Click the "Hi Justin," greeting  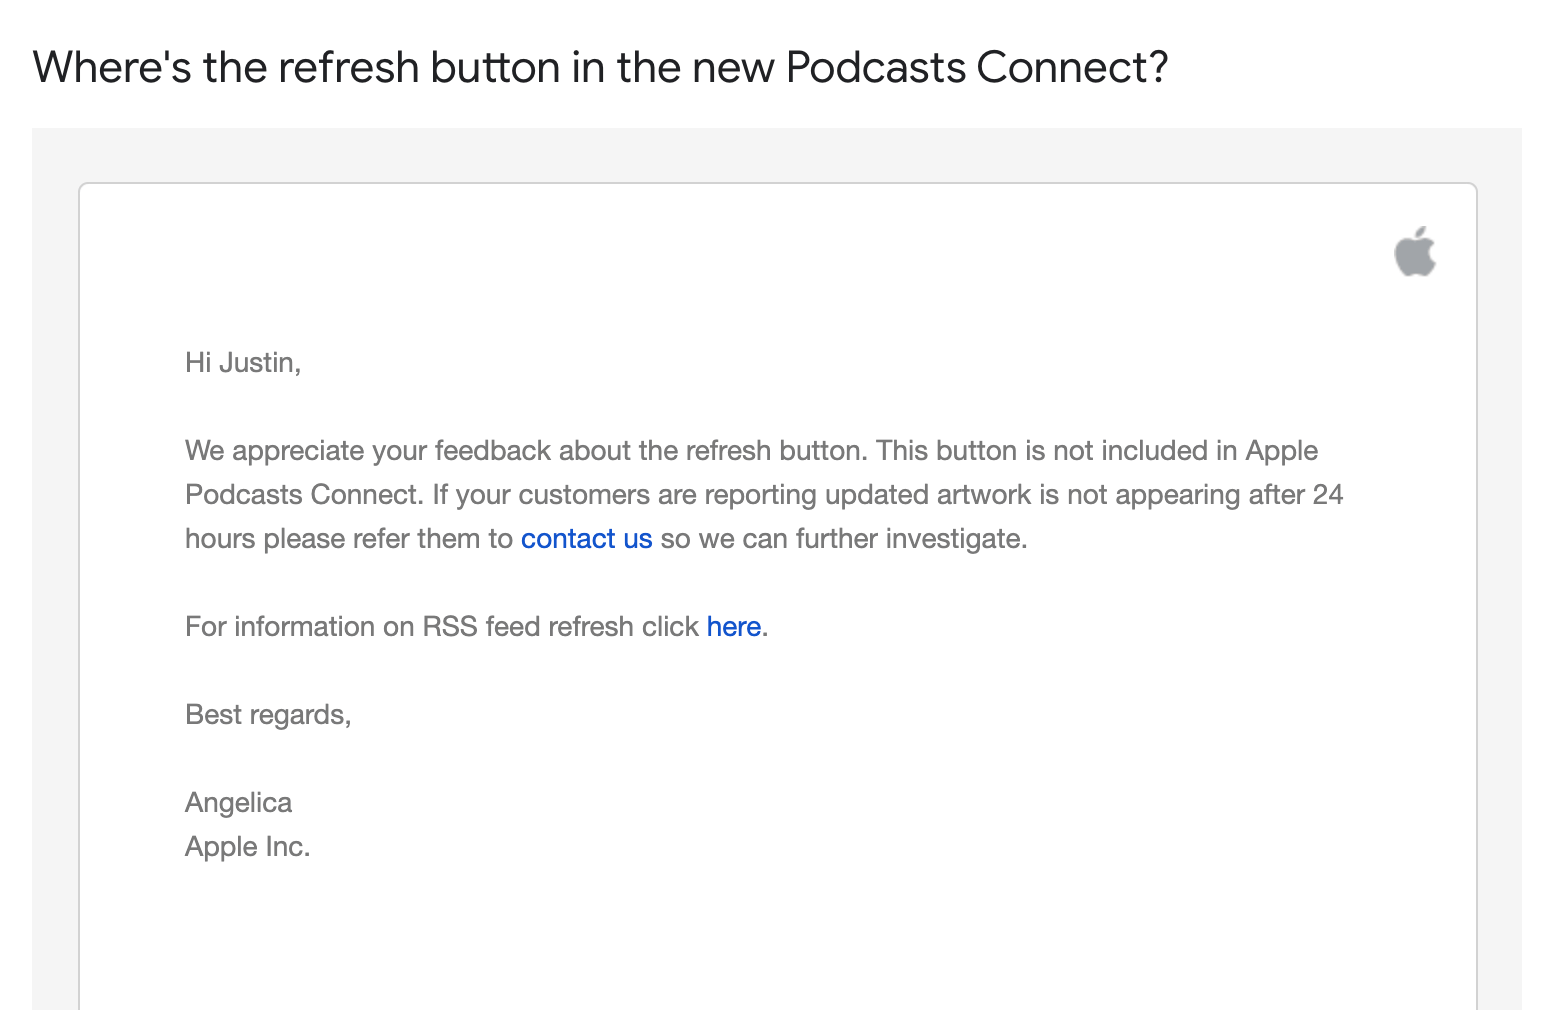click(243, 363)
